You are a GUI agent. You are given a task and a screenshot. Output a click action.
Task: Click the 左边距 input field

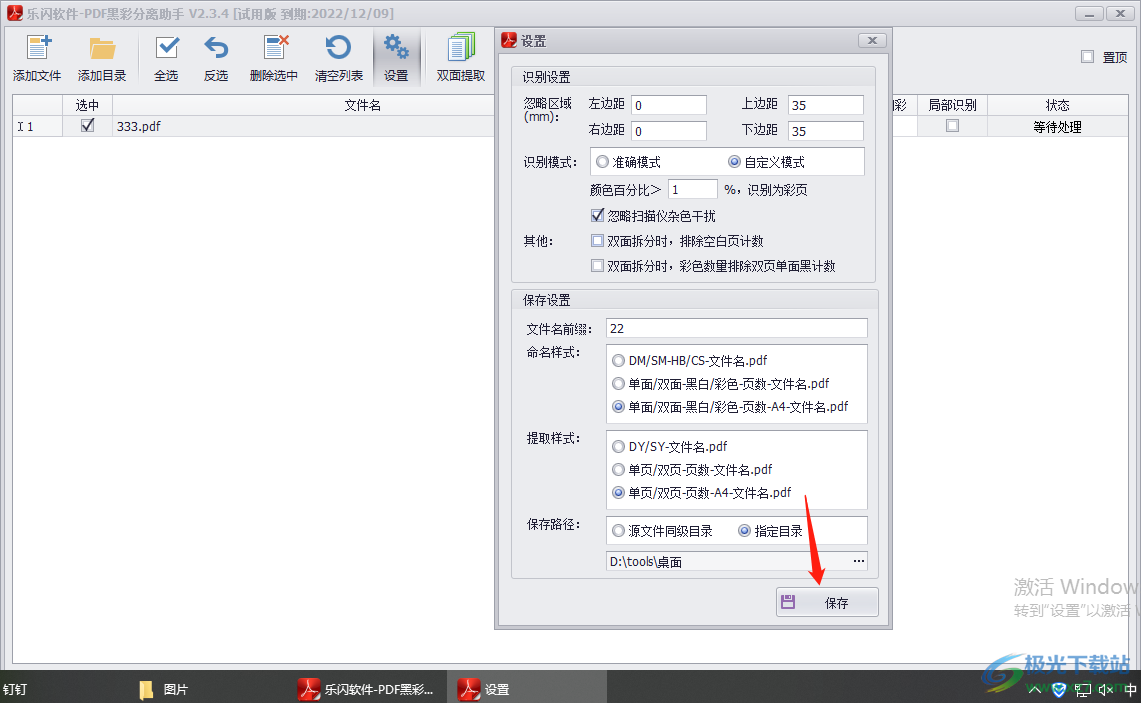(x=669, y=105)
